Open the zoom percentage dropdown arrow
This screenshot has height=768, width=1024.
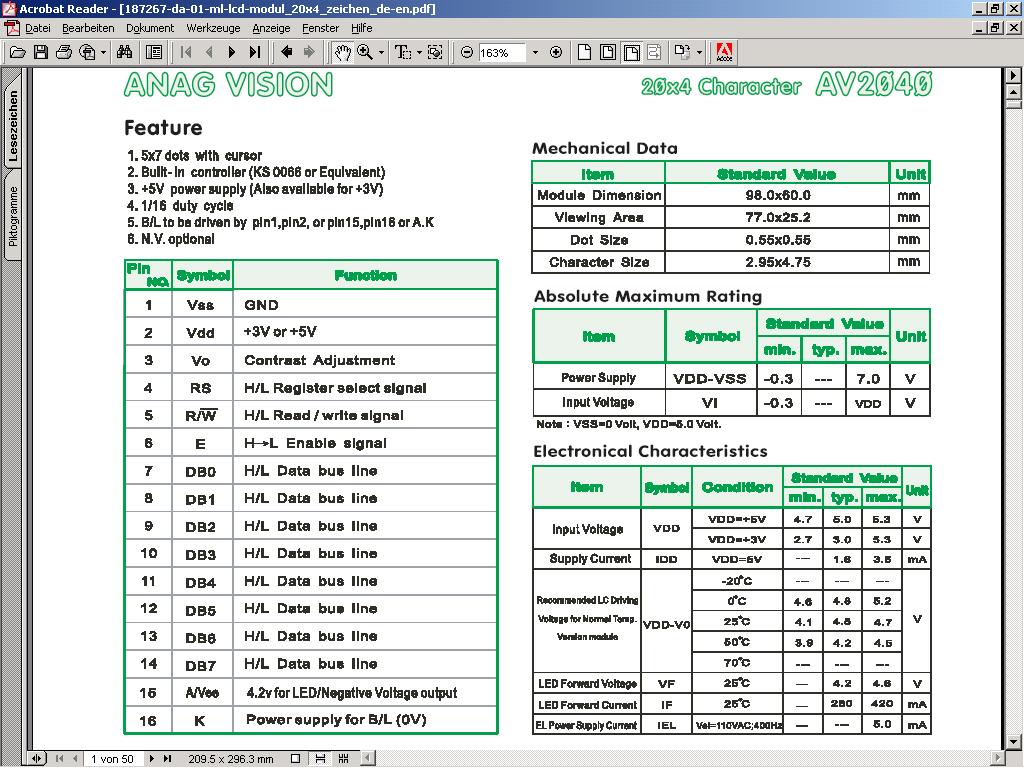point(536,53)
